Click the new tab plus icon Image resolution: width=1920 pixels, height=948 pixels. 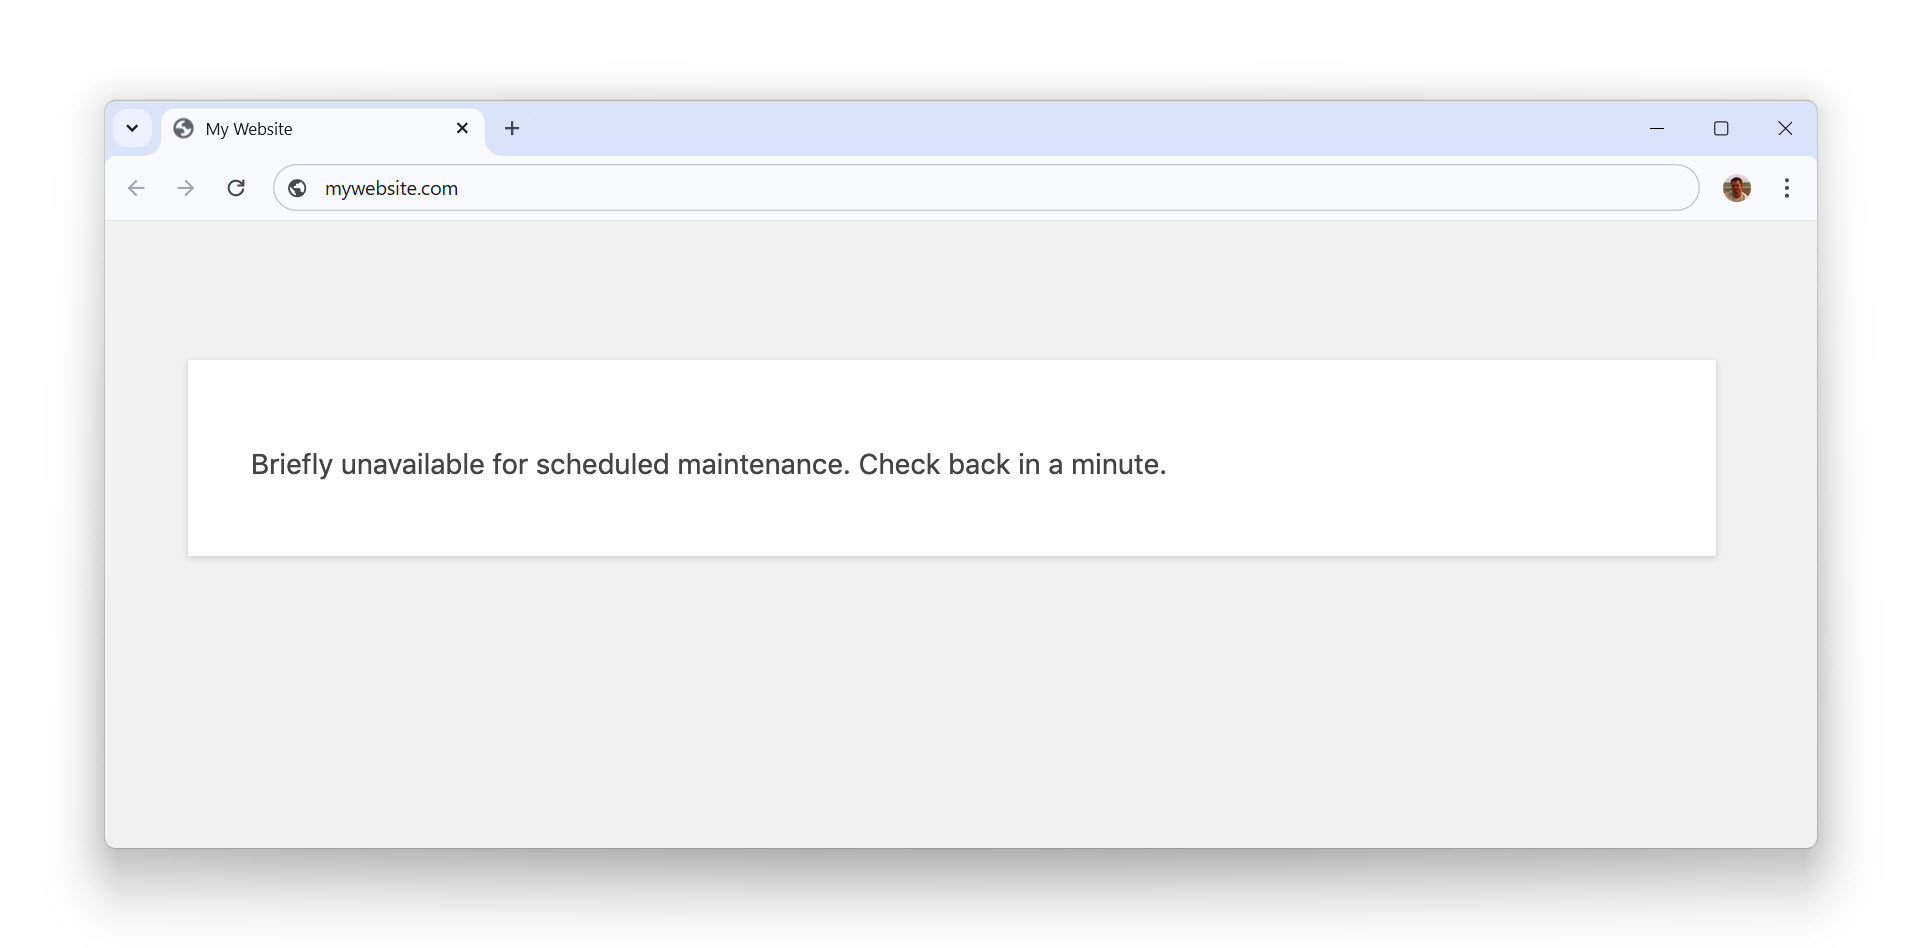tap(512, 128)
